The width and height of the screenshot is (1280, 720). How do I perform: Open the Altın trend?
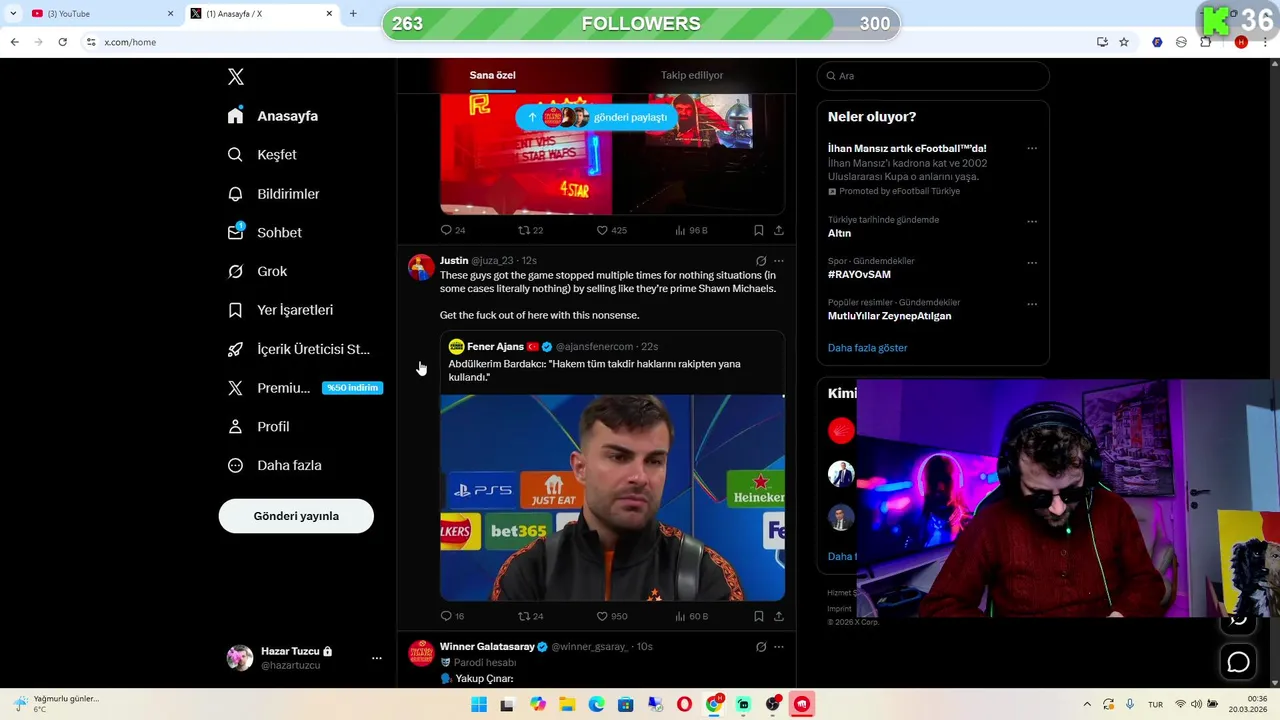(x=839, y=233)
